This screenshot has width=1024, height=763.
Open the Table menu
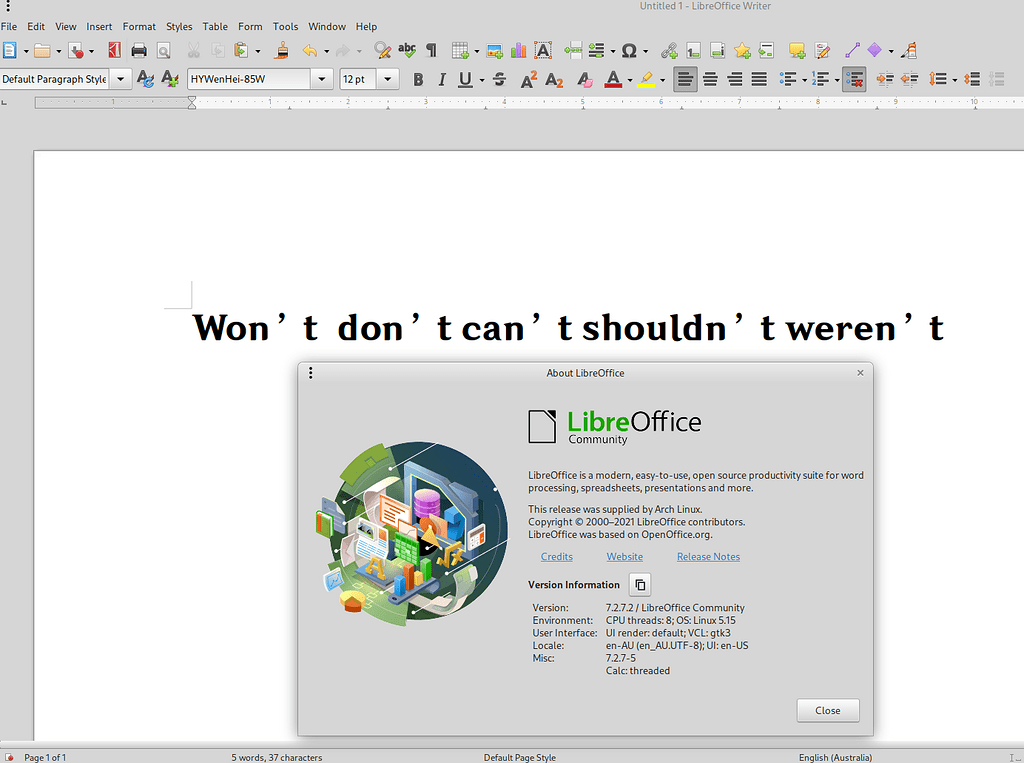tap(215, 26)
